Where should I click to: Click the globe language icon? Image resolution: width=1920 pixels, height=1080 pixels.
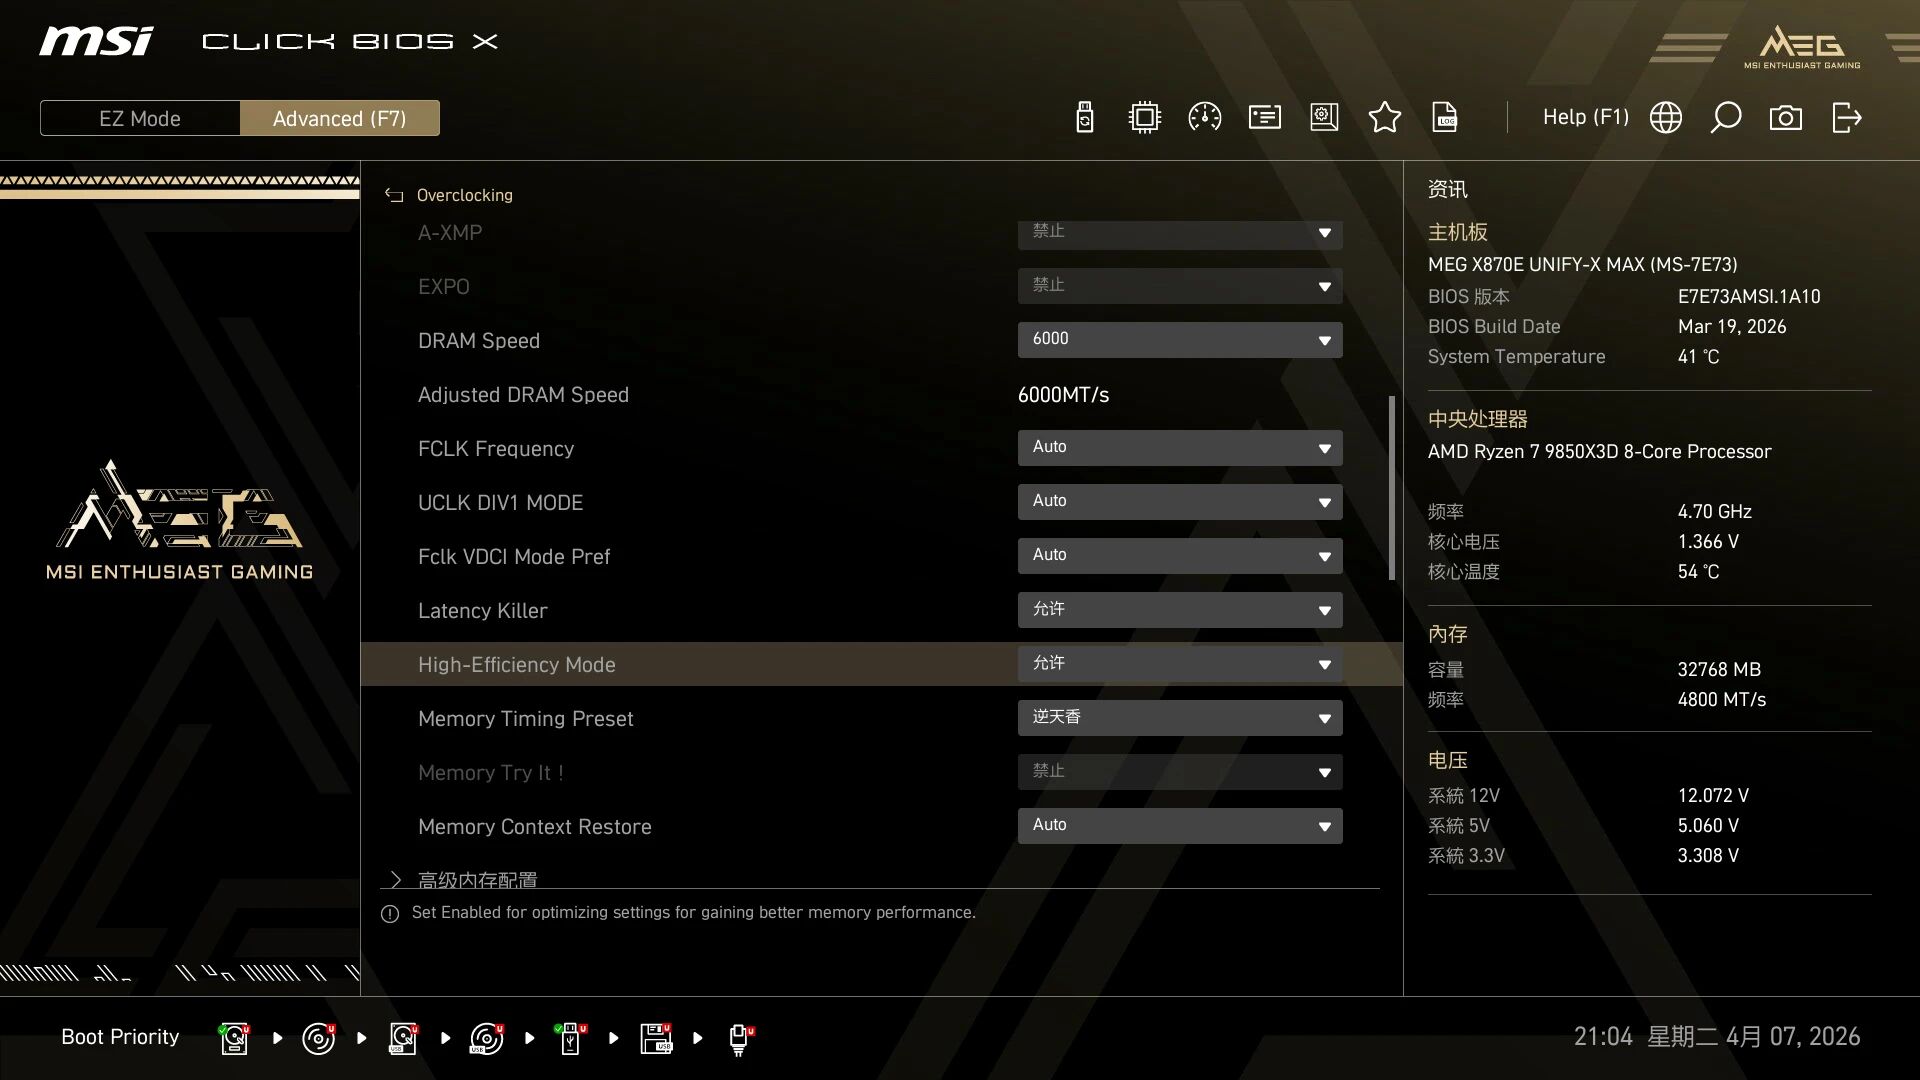click(1665, 118)
